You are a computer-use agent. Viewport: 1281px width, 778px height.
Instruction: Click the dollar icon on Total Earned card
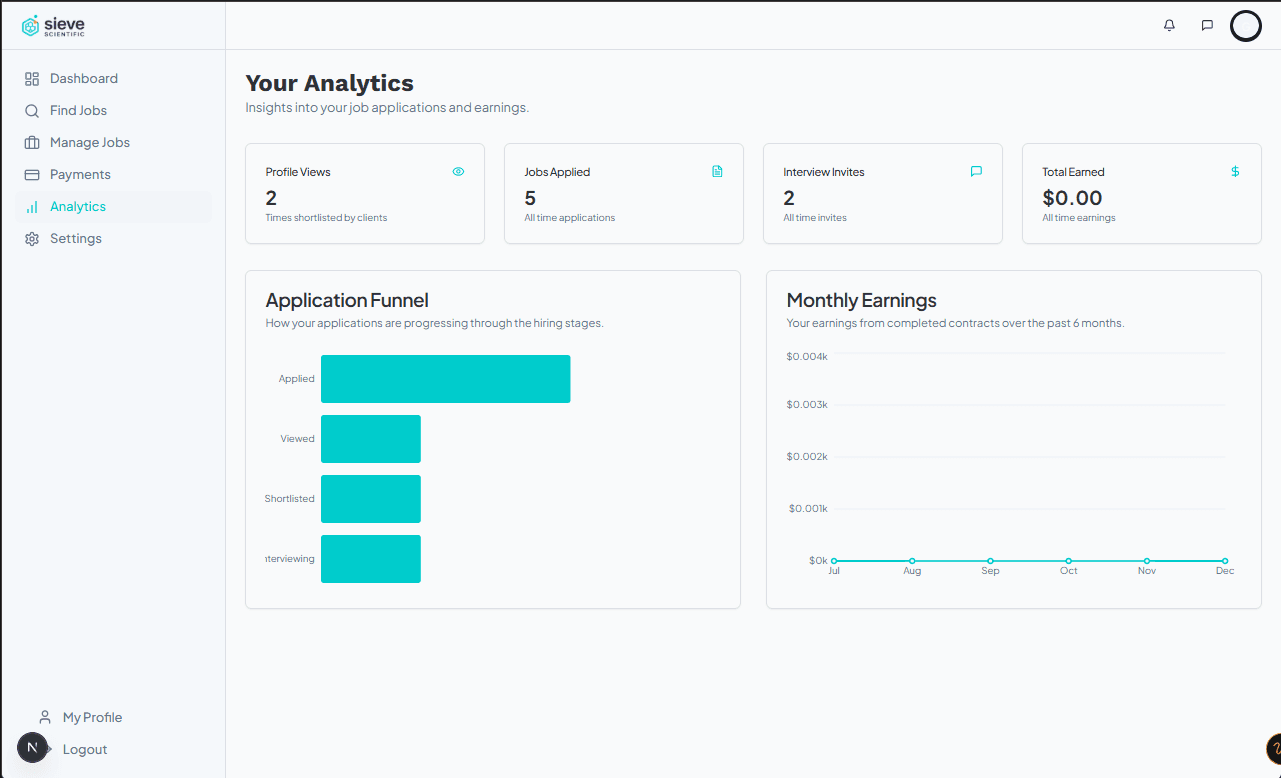1235,171
